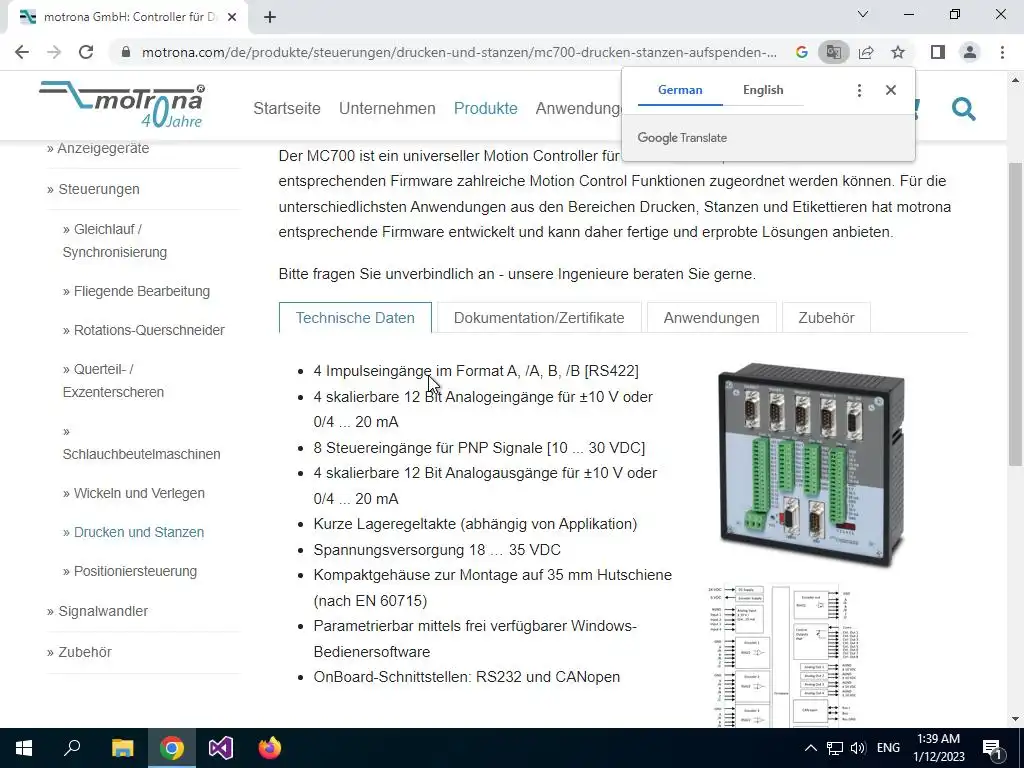Open File Explorer from taskbar
Image resolution: width=1024 pixels, height=768 pixels.
click(122, 748)
